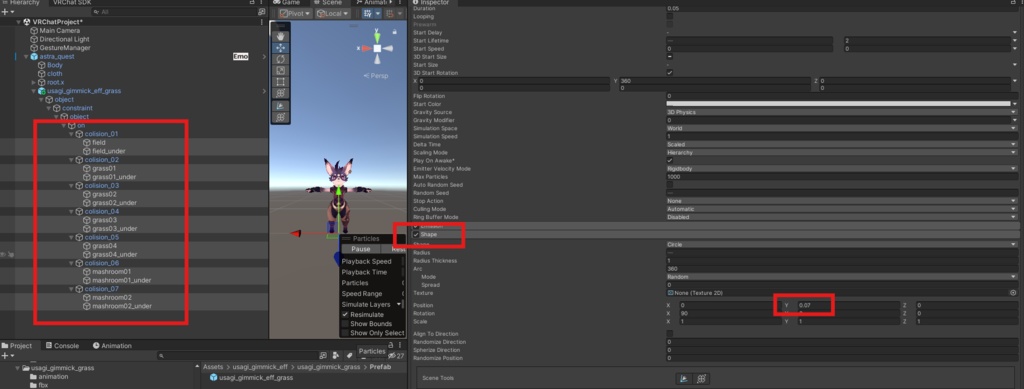
Task: Open the Scaling Mode dropdown
Action: pyautogui.click(x=841, y=153)
